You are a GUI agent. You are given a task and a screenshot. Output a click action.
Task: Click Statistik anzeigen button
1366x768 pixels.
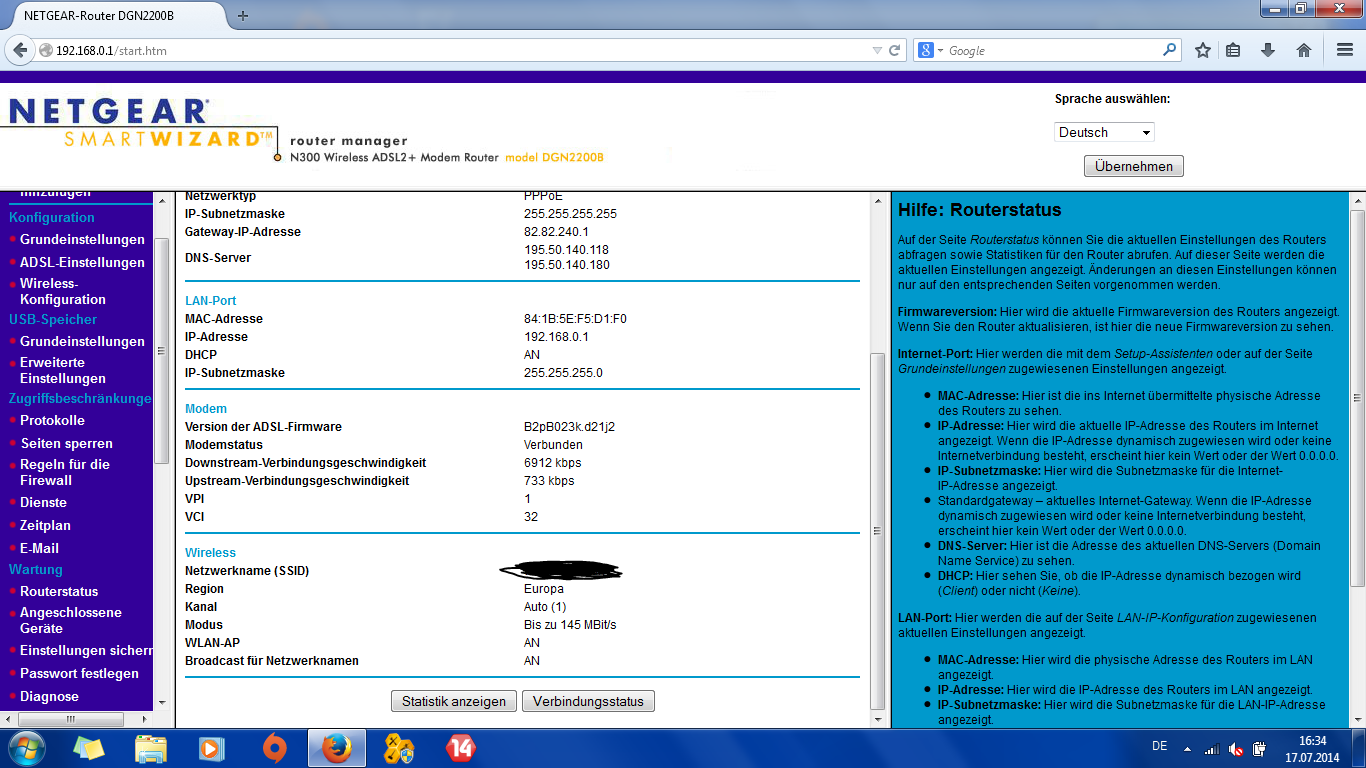tap(454, 701)
